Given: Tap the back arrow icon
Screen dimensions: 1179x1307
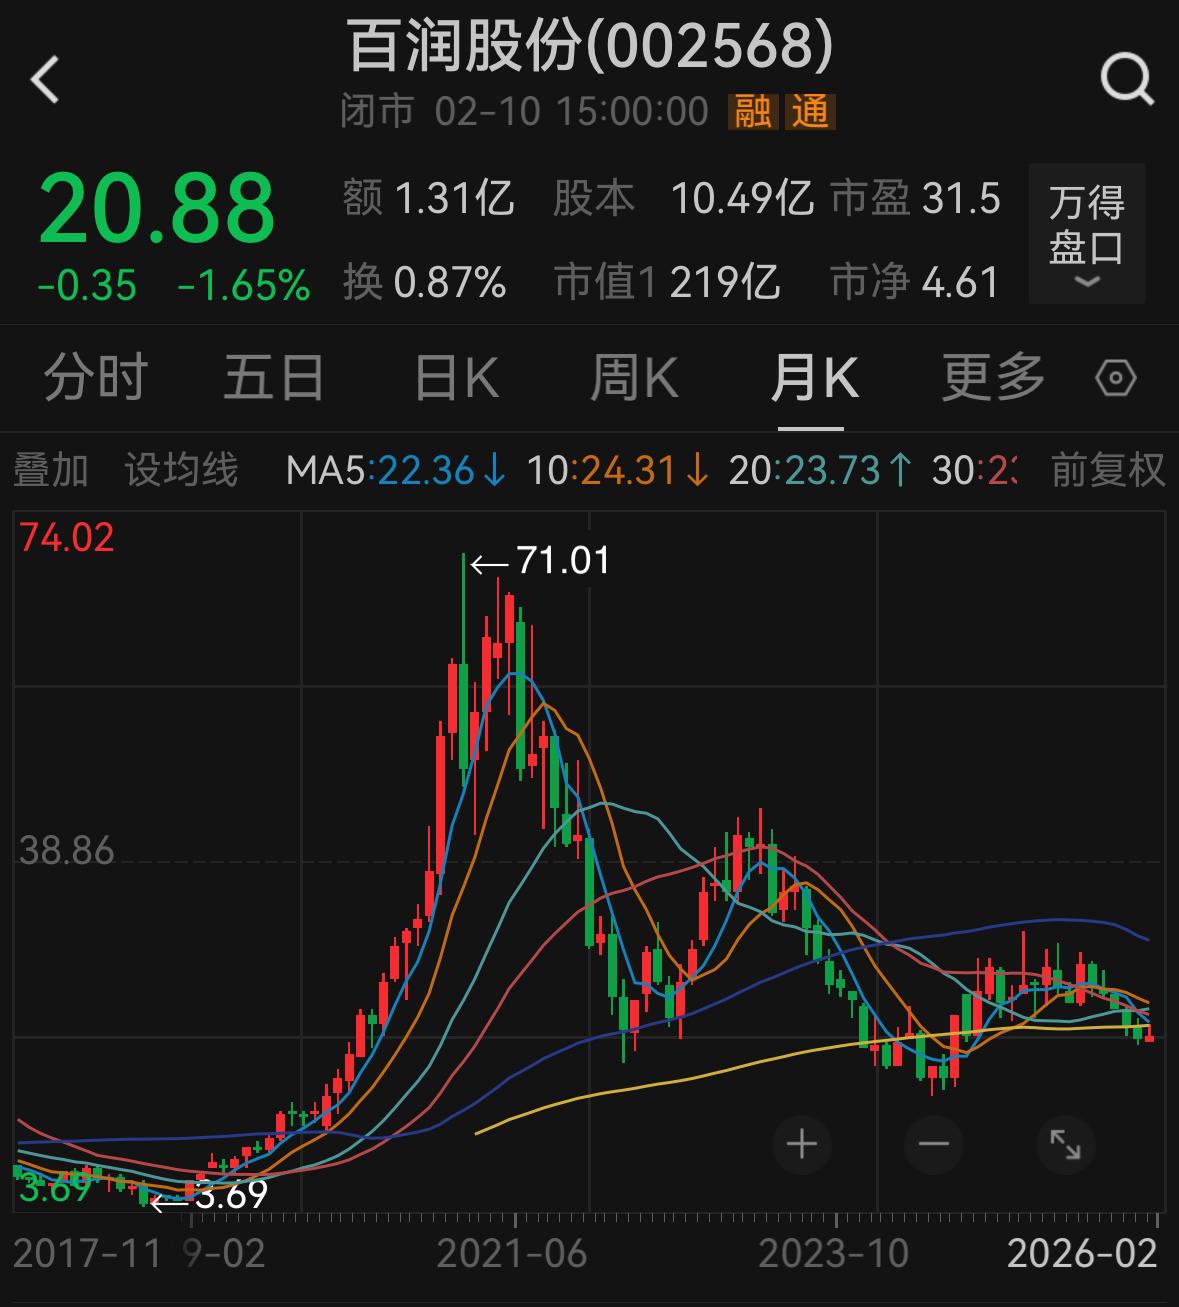Looking at the screenshot, I should pyautogui.click(x=46, y=80).
